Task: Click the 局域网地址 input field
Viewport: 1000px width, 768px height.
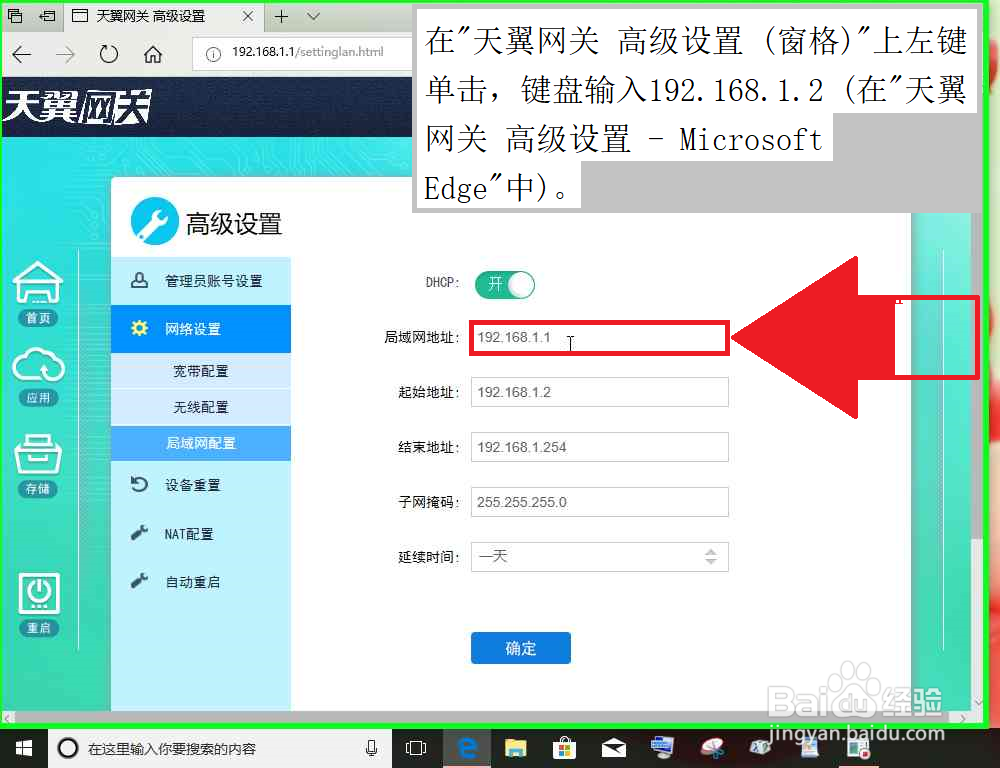Action: click(599, 338)
